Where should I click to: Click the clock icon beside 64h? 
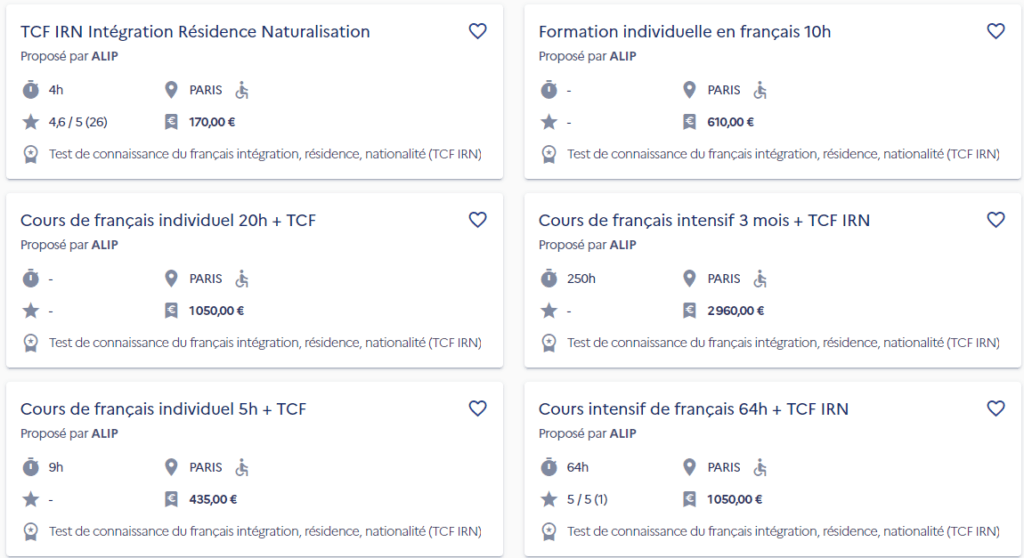tap(548, 467)
